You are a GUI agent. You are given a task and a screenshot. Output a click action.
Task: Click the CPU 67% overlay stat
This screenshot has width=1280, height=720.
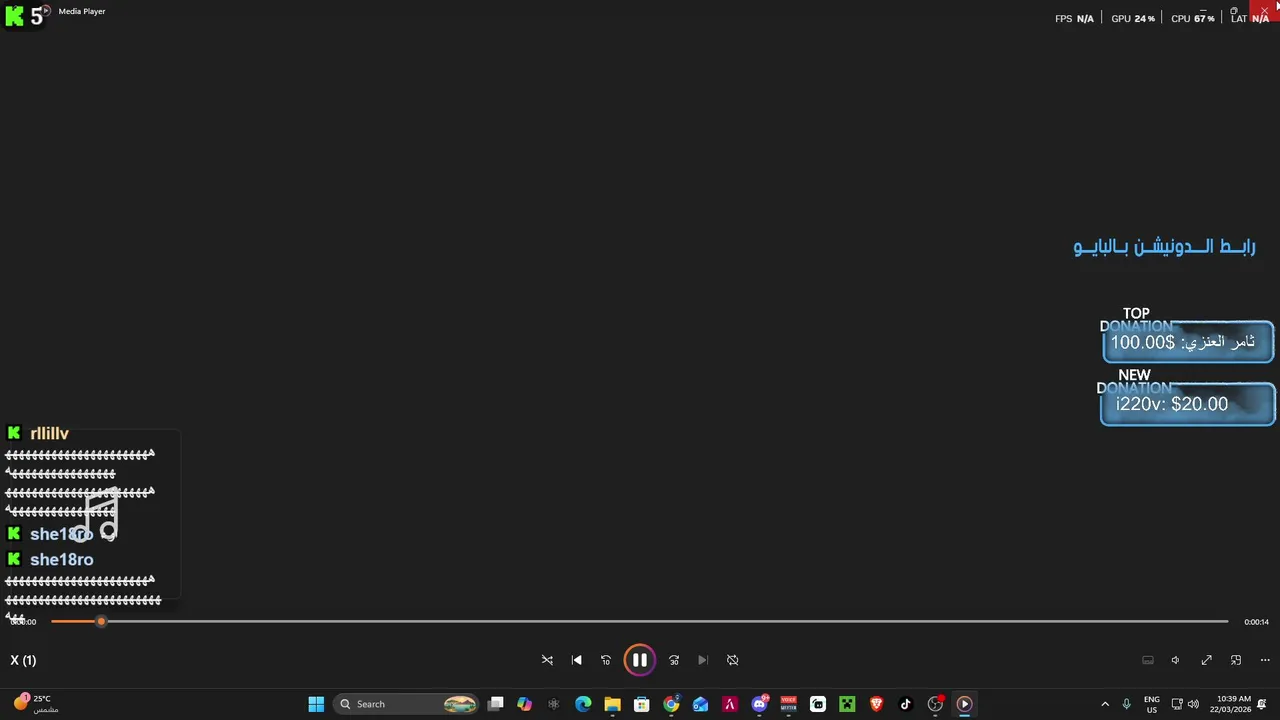pos(1193,18)
